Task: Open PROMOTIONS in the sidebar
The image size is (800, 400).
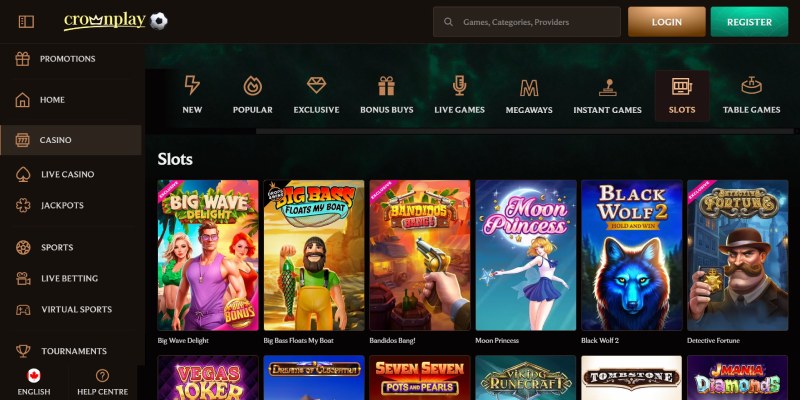Action: 67,59
